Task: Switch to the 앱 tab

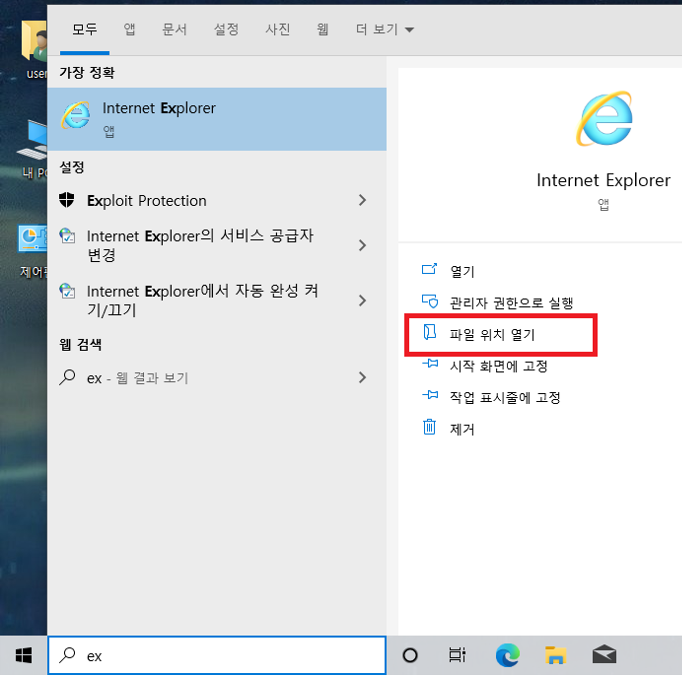Action: click(x=130, y=29)
